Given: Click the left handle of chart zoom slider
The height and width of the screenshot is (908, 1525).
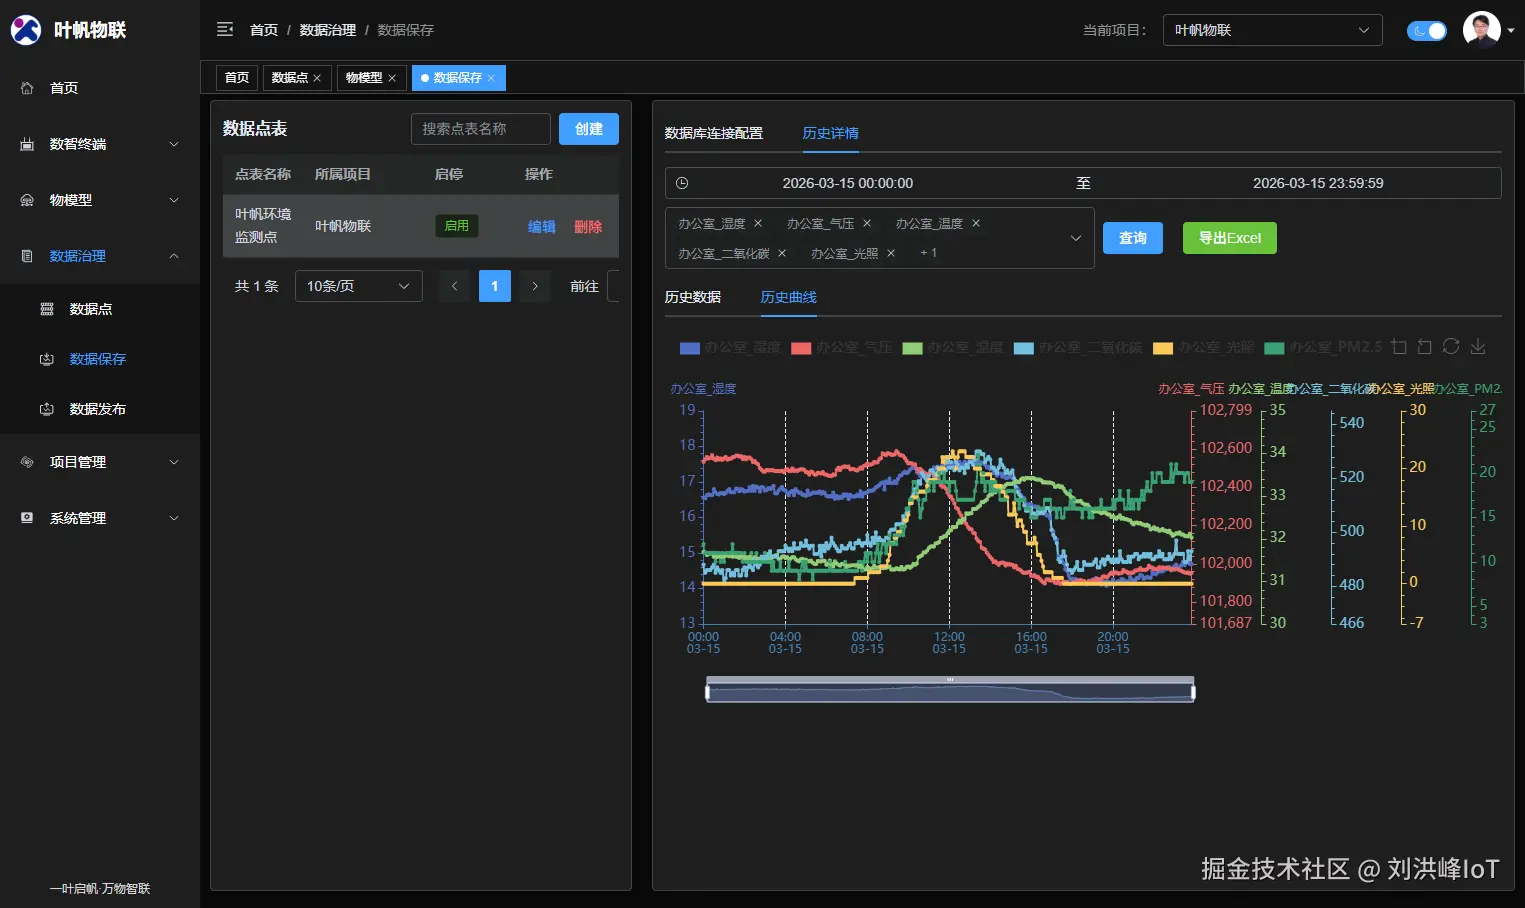Looking at the screenshot, I should click(707, 692).
